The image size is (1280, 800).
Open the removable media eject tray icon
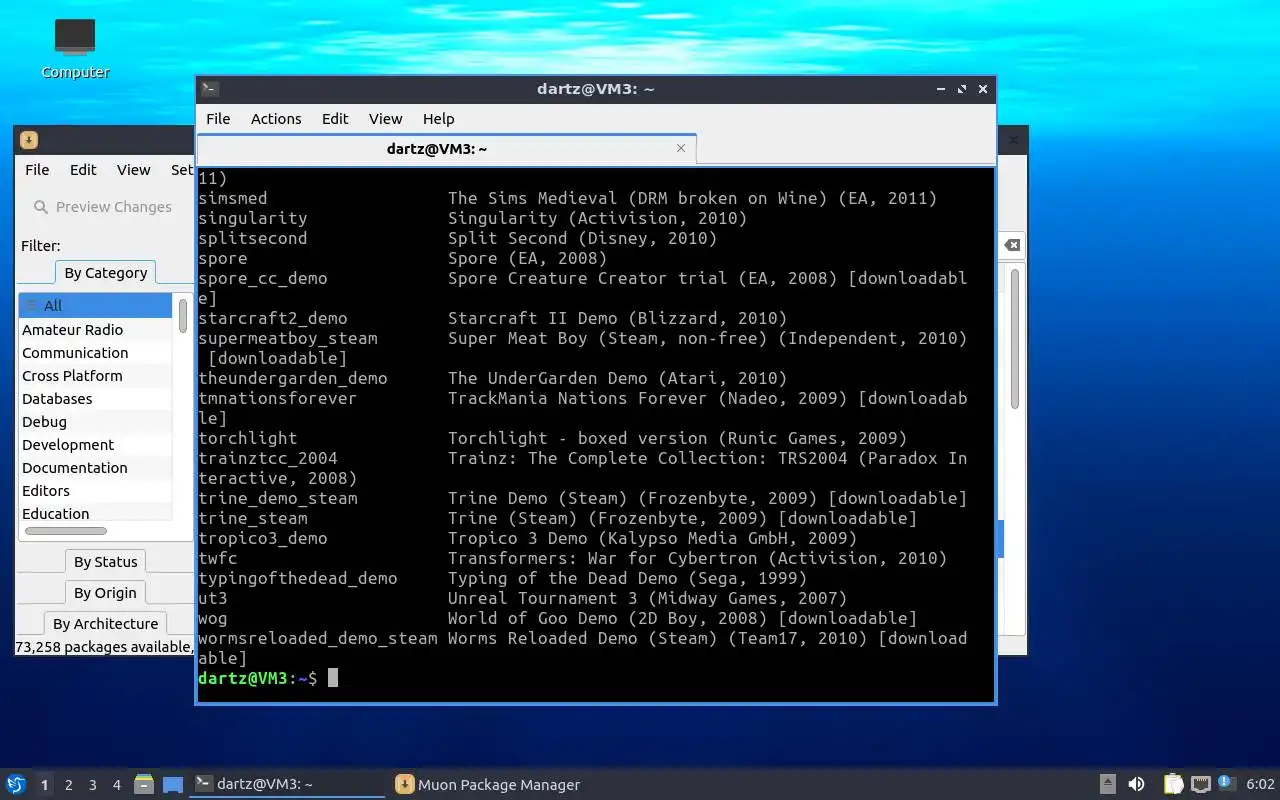click(x=1108, y=784)
